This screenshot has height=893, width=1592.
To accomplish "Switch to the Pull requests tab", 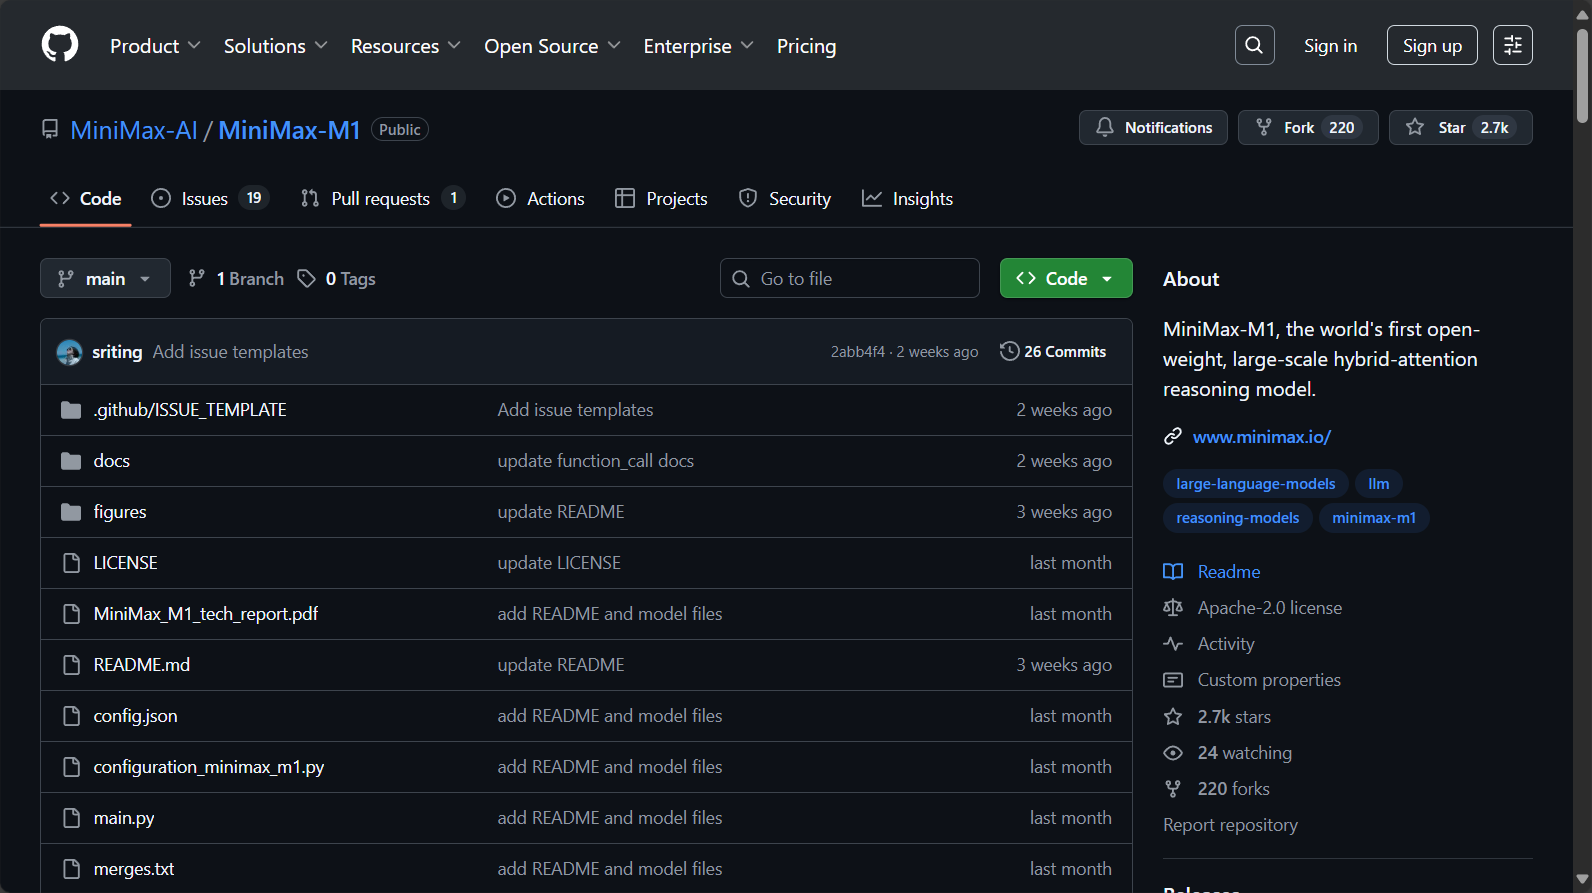I will 382,199.
